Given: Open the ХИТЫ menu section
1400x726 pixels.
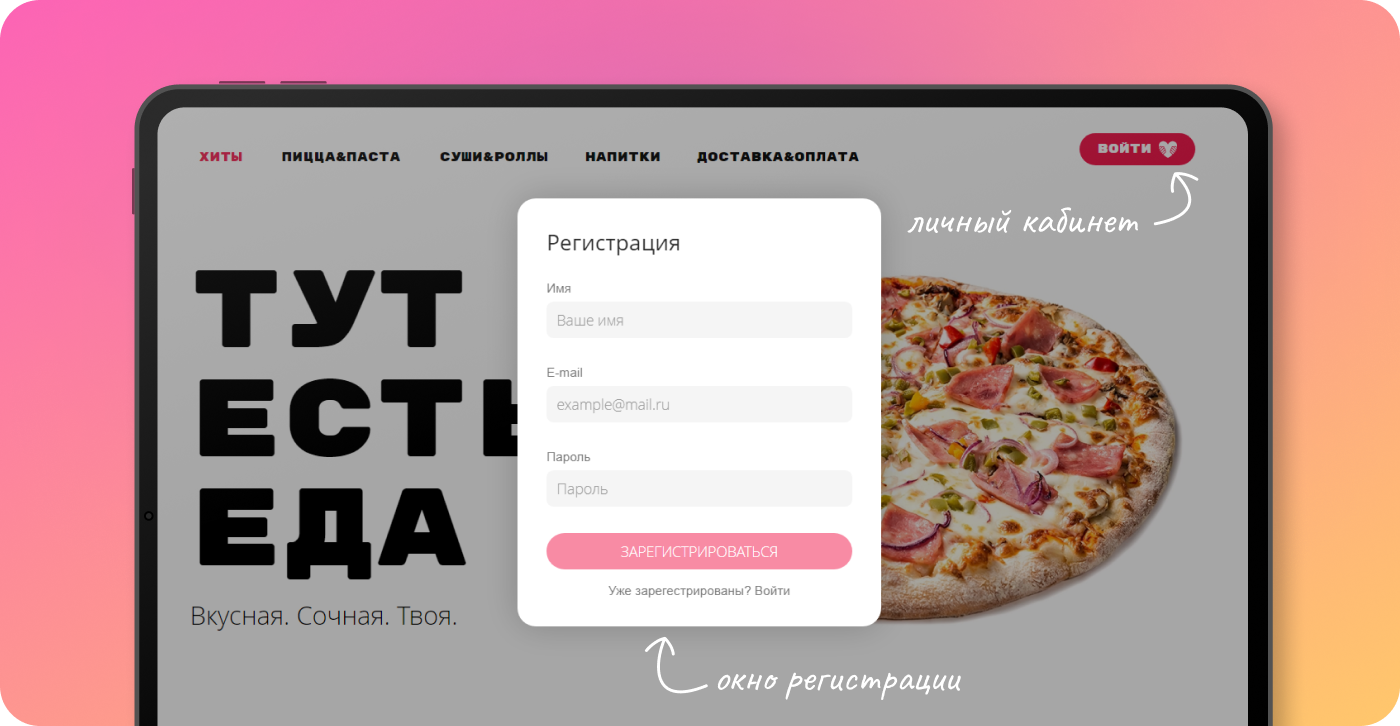Looking at the screenshot, I should (221, 157).
